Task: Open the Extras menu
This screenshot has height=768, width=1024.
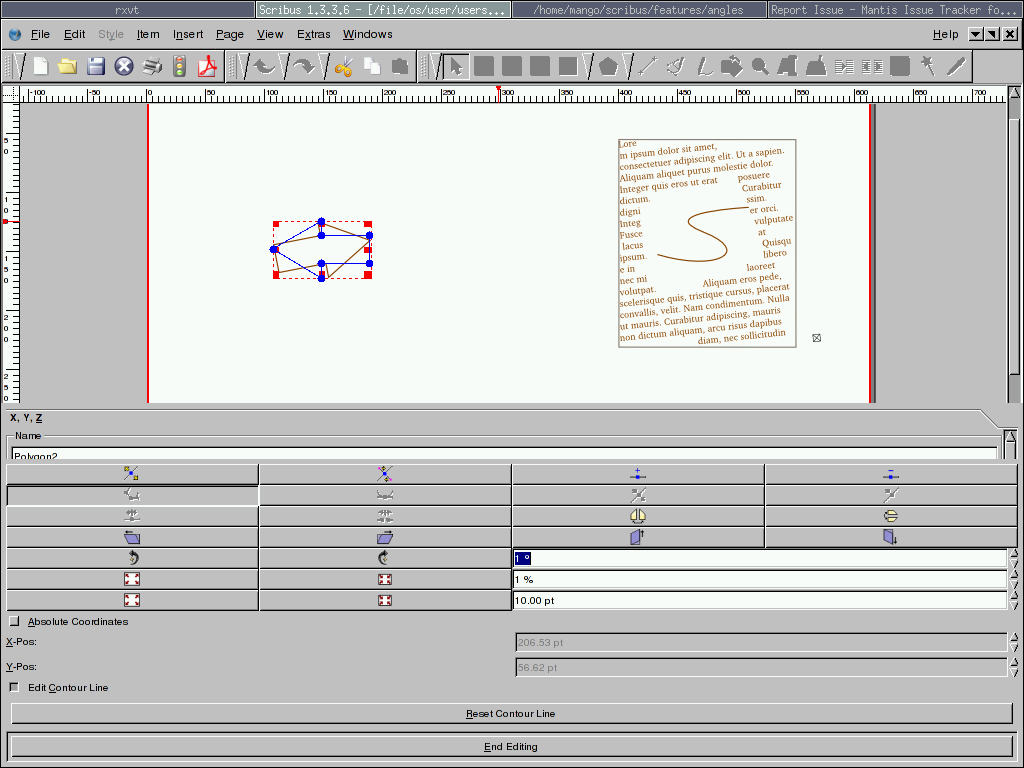Action: (x=313, y=34)
